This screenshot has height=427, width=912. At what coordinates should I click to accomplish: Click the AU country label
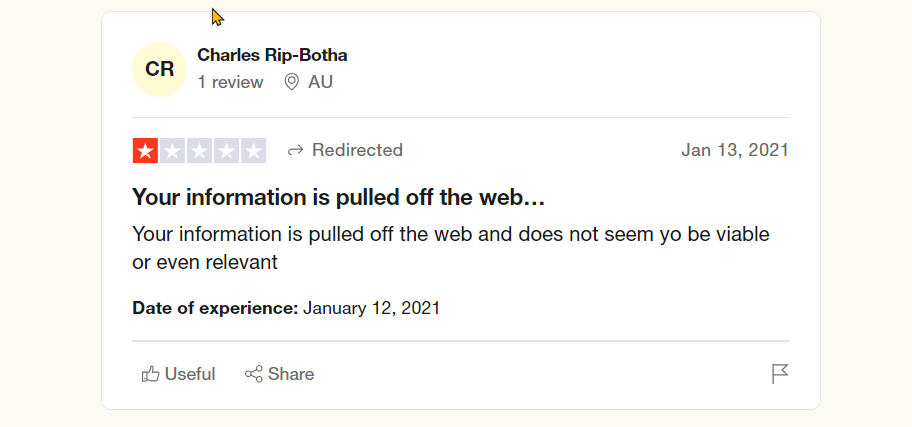[320, 82]
